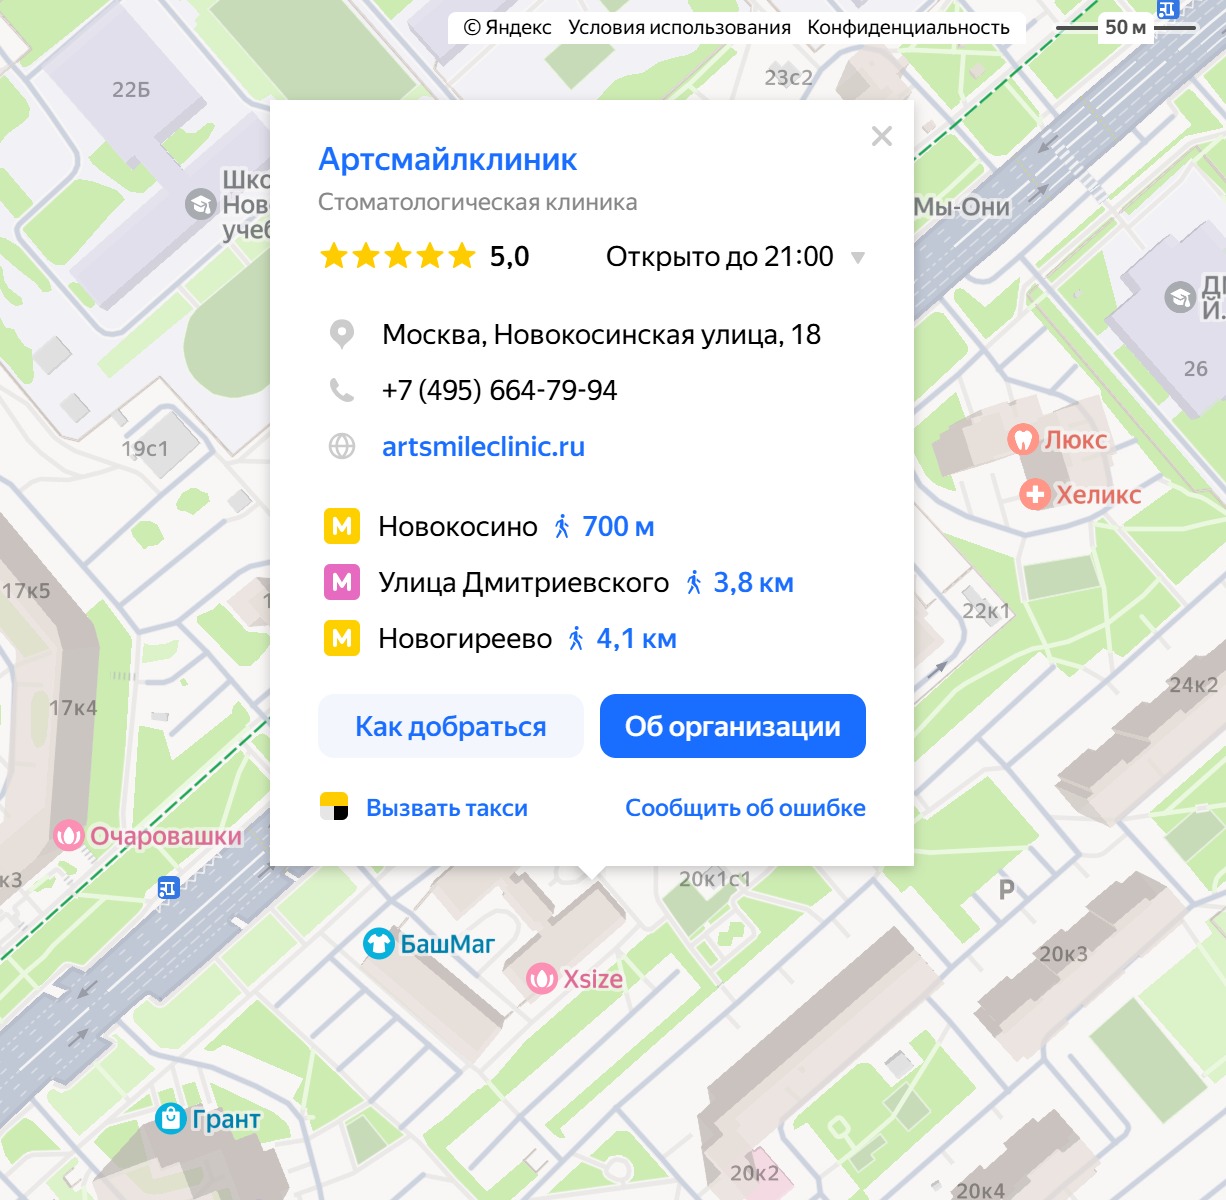Open the Новогиреево station name
The height and width of the screenshot is (1200, 1226).
465,638
